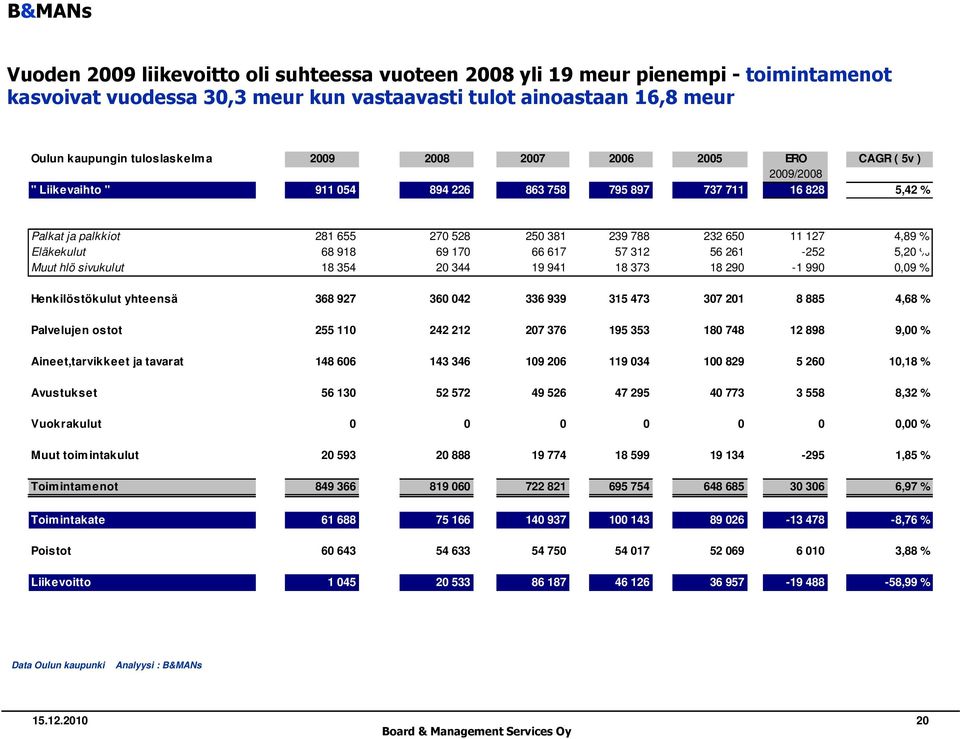This screenshot has height=739, width=960.
Task: Click the 9,00 % CAGR value
Action: pyautogui.click(x=912, y=330)
